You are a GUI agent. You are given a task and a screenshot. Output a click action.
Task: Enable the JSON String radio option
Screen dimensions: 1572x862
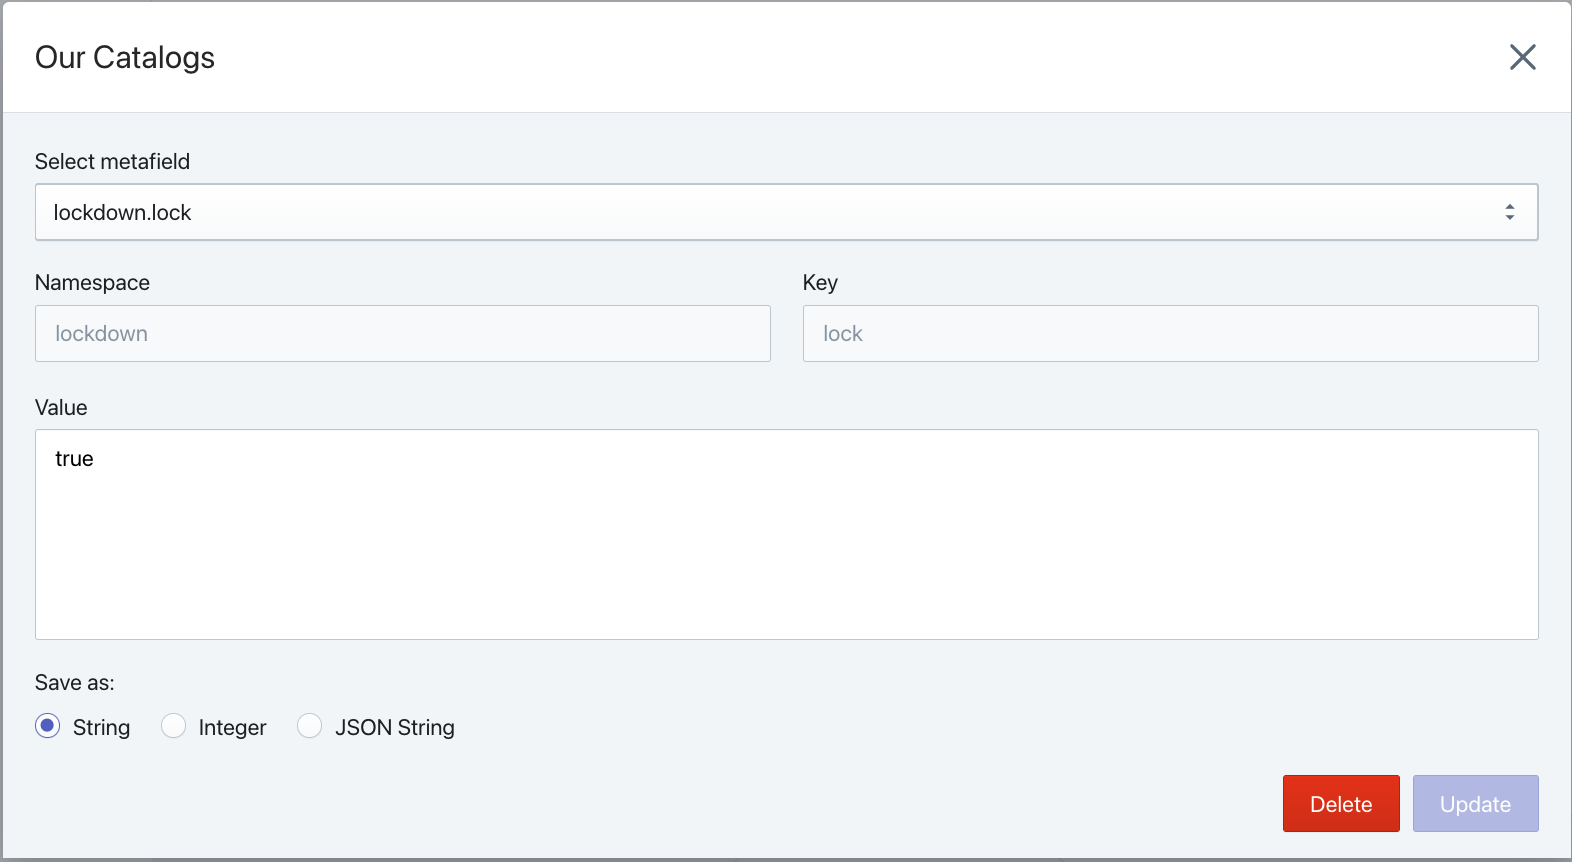(x=310, y=726)
